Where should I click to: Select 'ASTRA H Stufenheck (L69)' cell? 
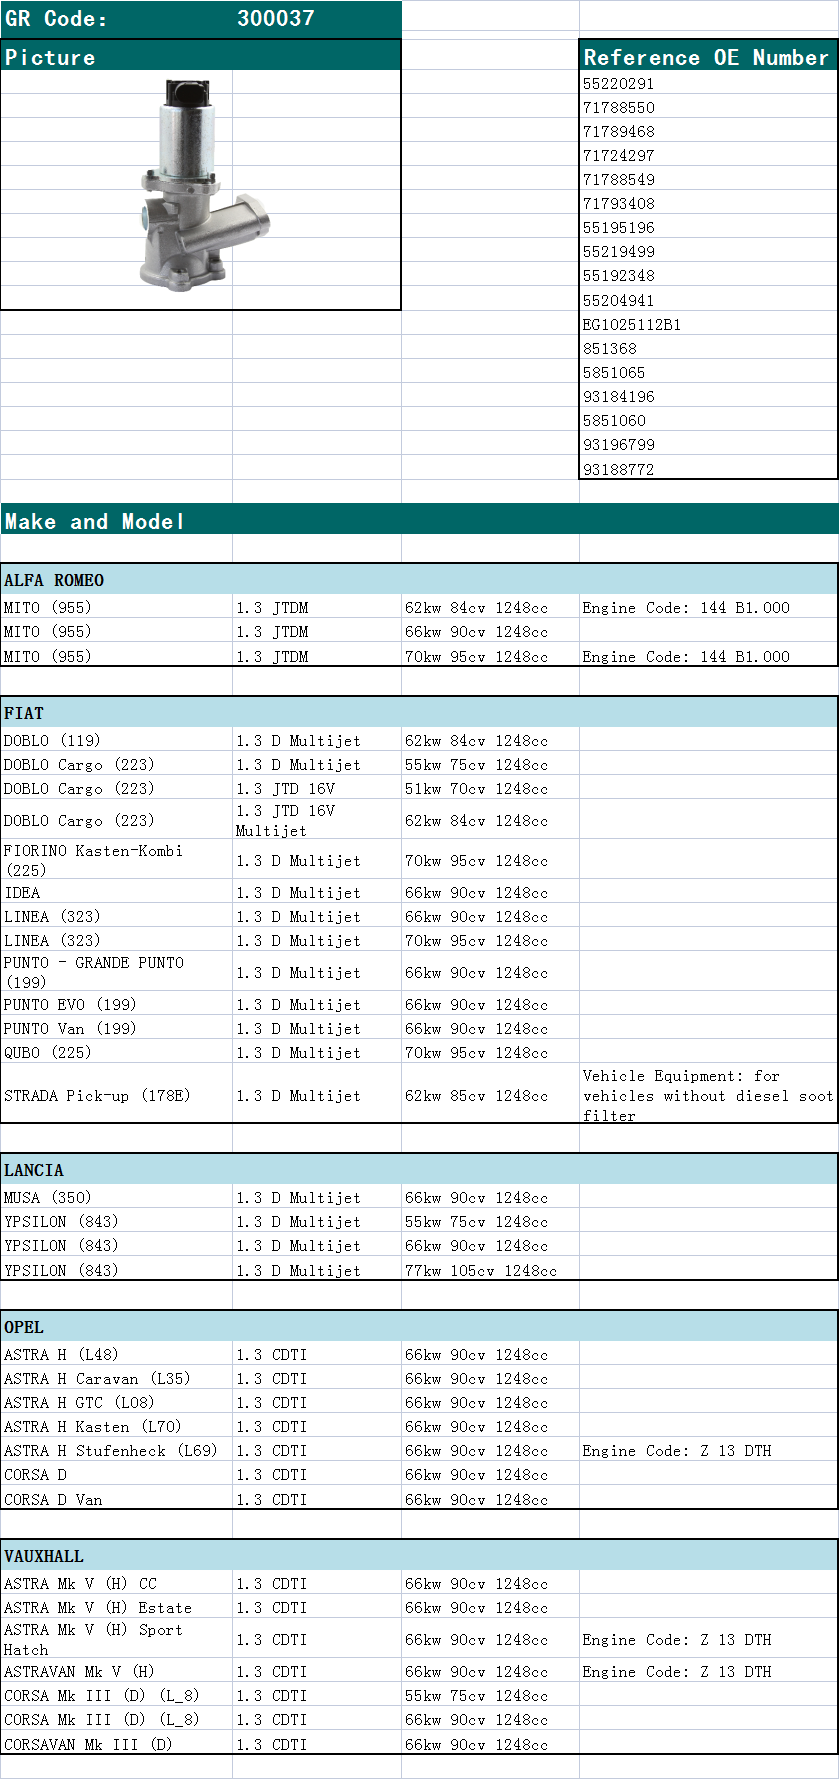[116, 1450]
